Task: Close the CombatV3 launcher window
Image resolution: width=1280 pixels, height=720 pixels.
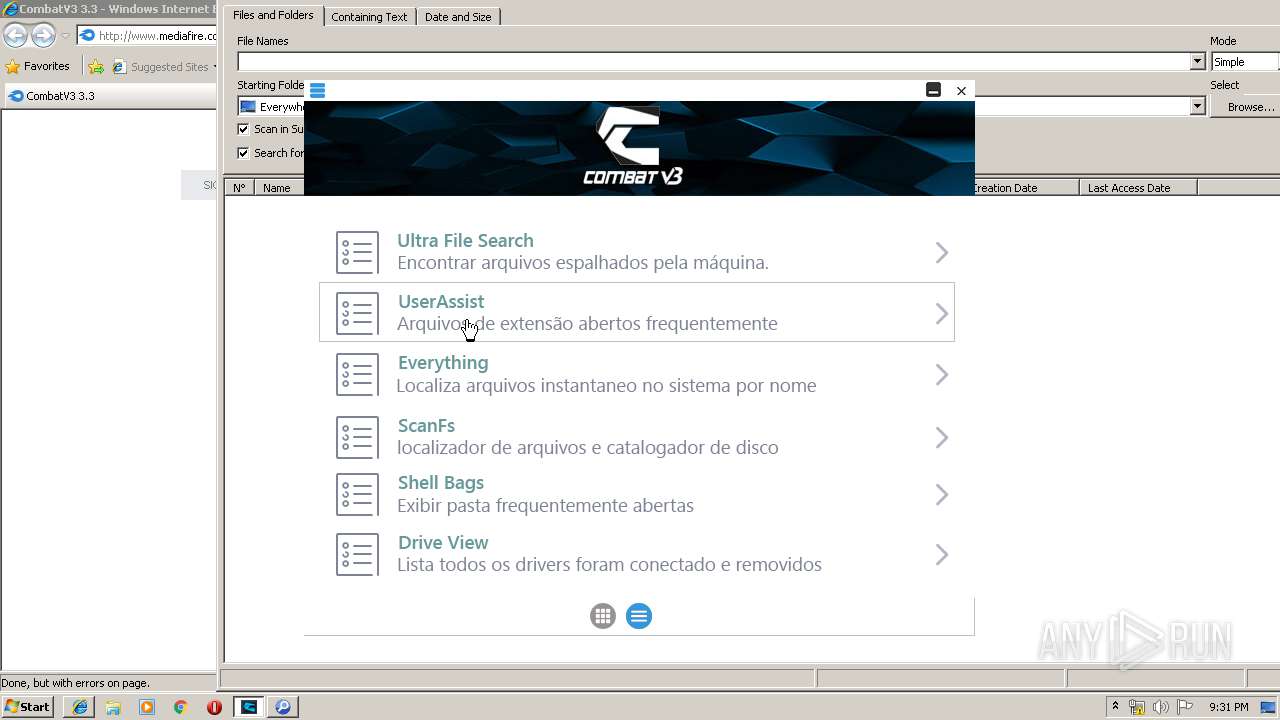Action: [x=961, y=90]
